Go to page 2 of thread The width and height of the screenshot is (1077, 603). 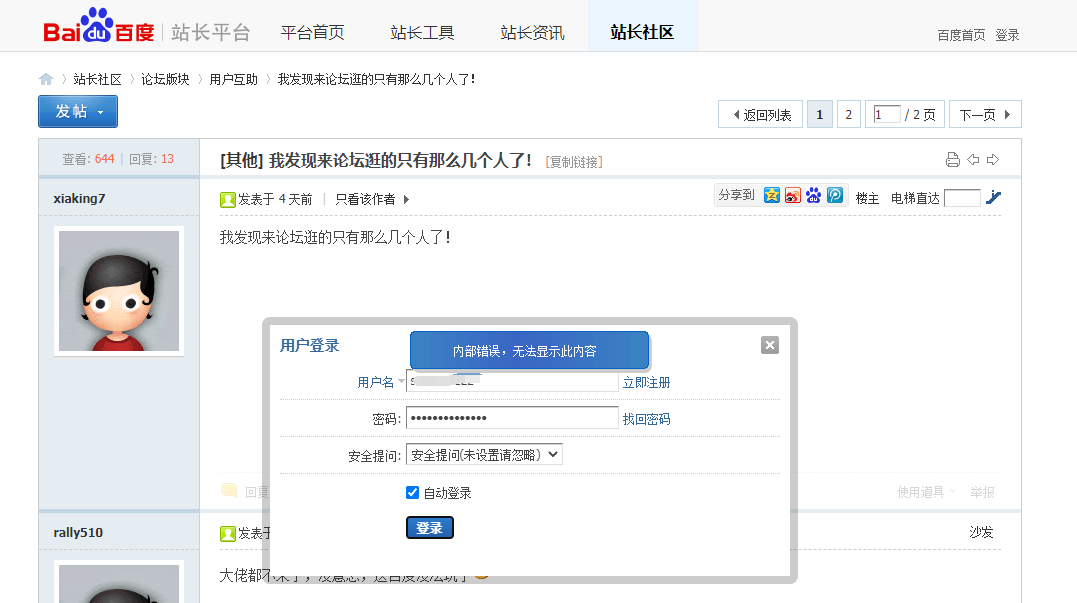pyautogui.click(x=848, y=115)
